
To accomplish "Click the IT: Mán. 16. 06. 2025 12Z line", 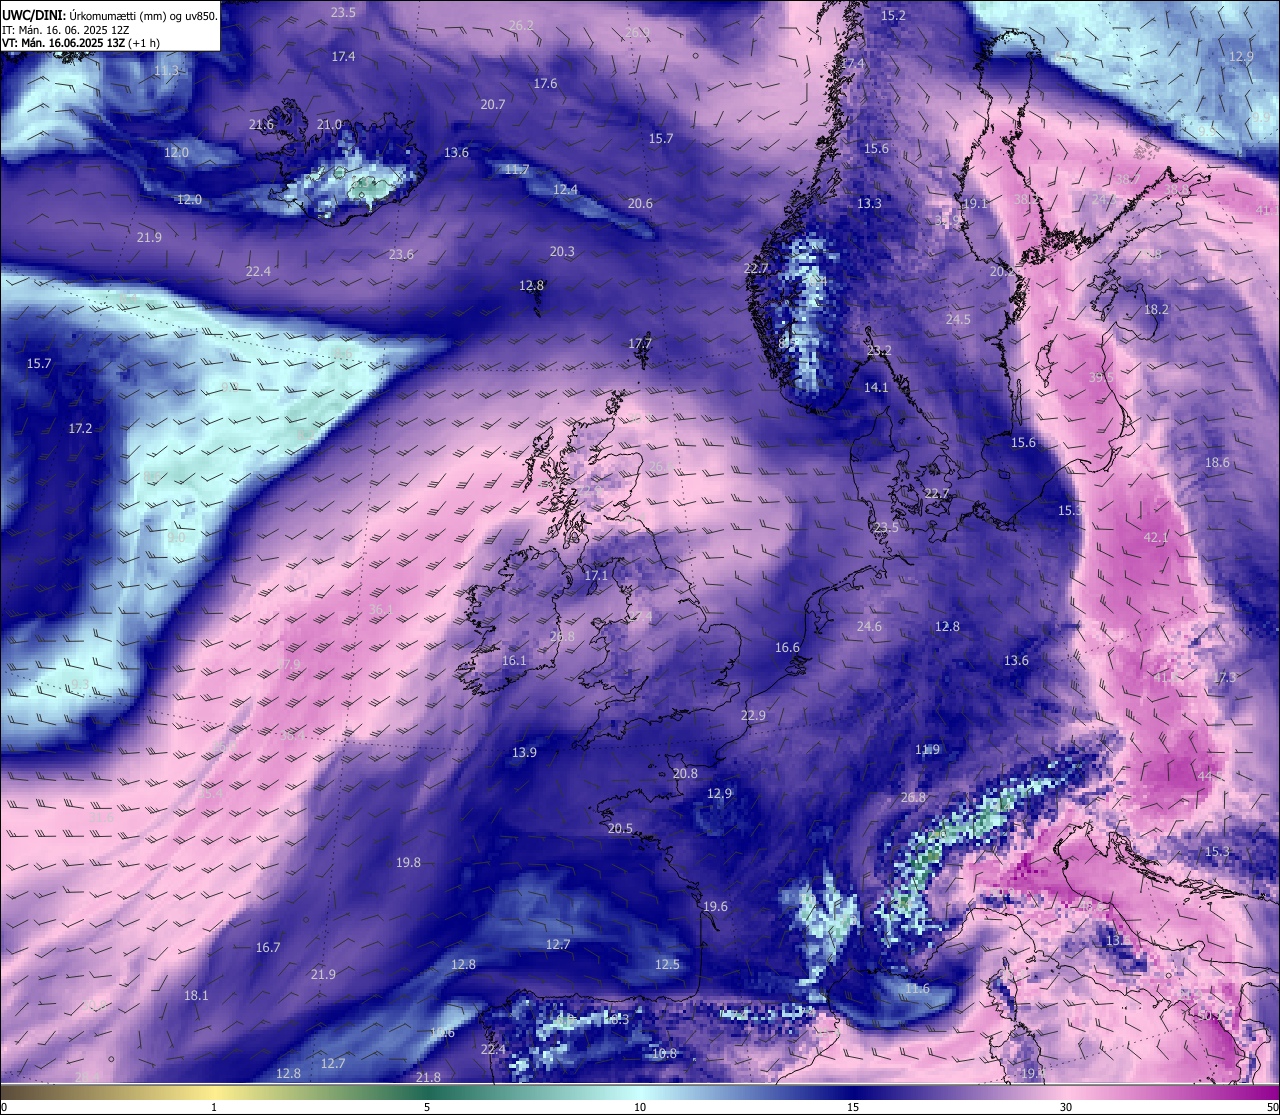I will coord(68,30).
